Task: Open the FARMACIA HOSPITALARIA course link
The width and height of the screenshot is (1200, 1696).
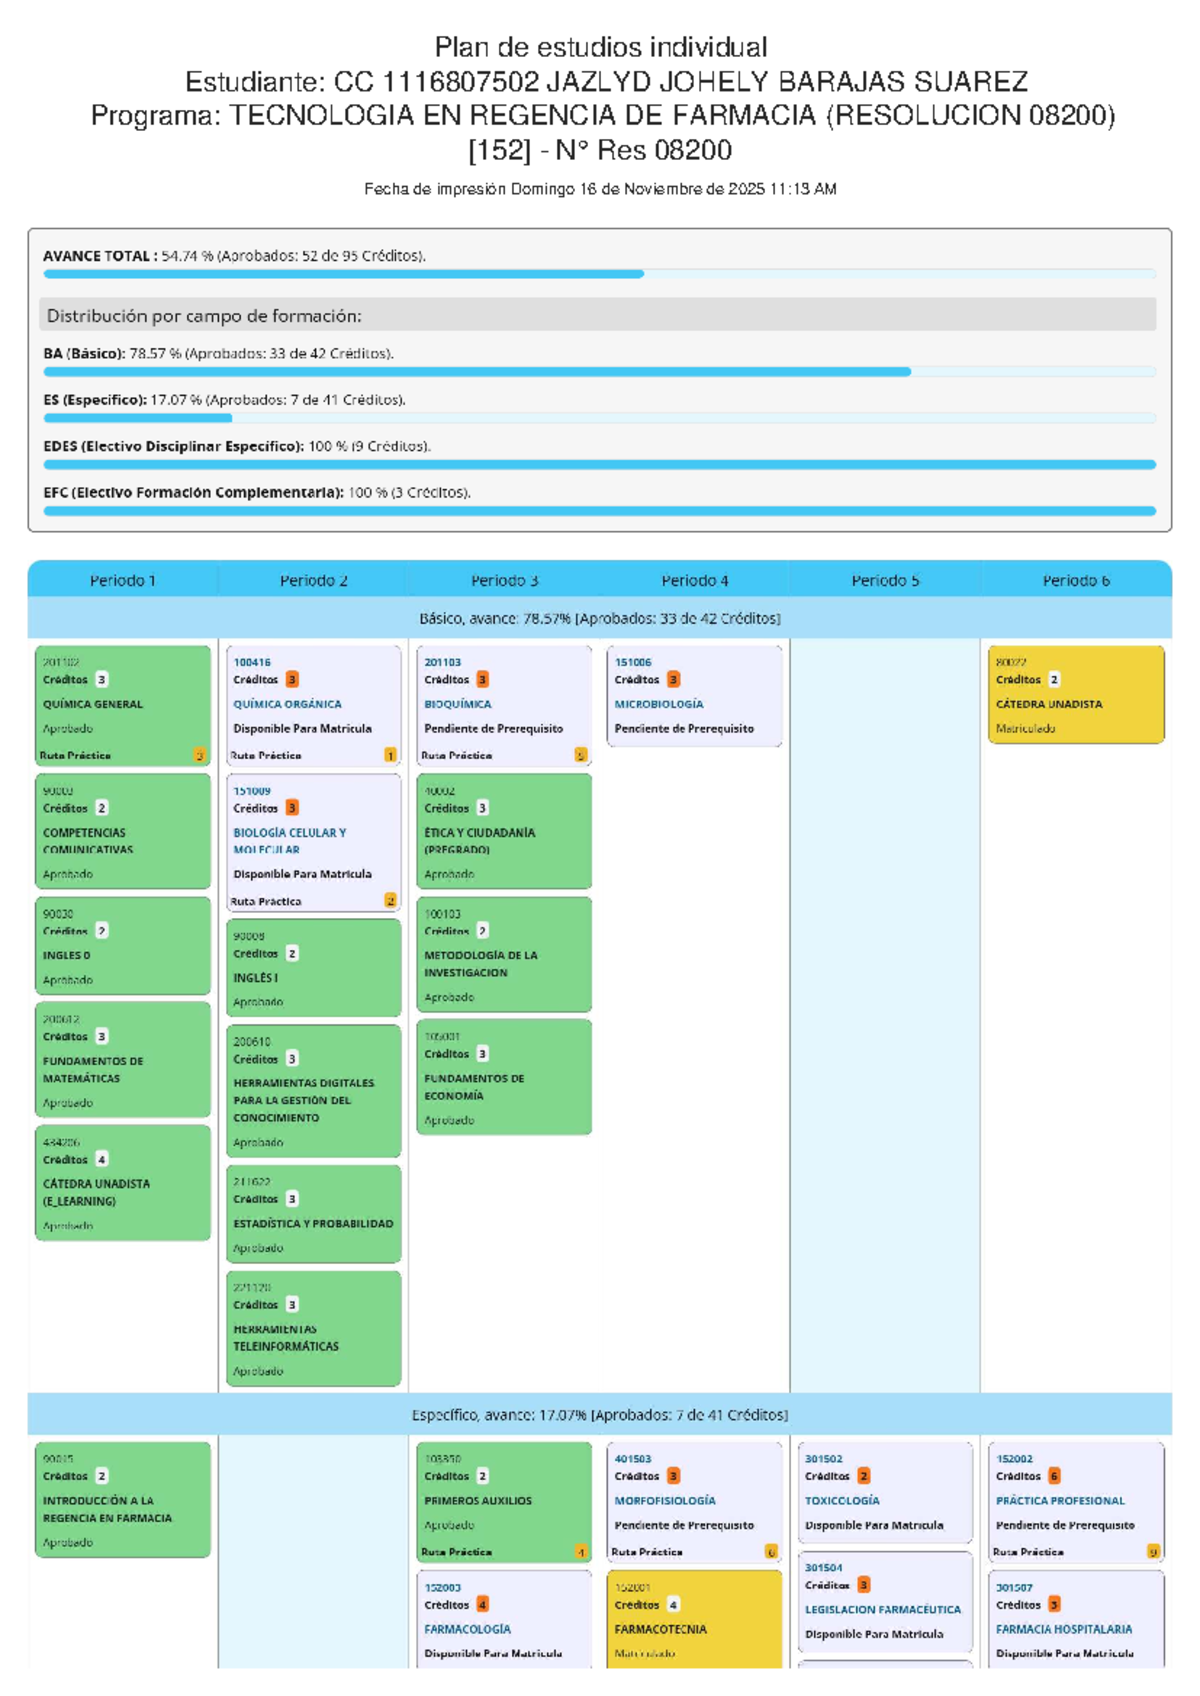Action: [1064, 1629]
